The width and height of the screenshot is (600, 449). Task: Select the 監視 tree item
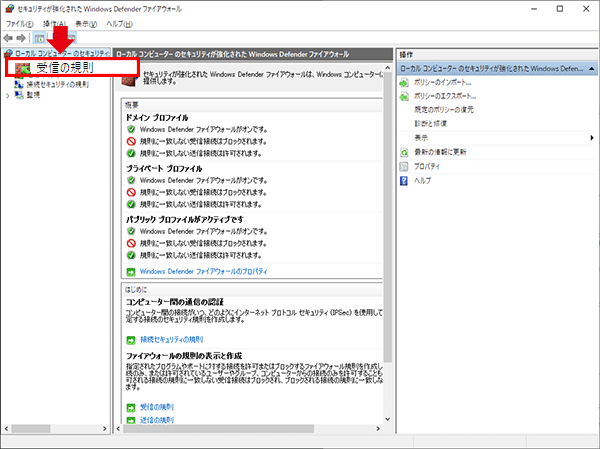pyautogui.click(x=33, y=95)
